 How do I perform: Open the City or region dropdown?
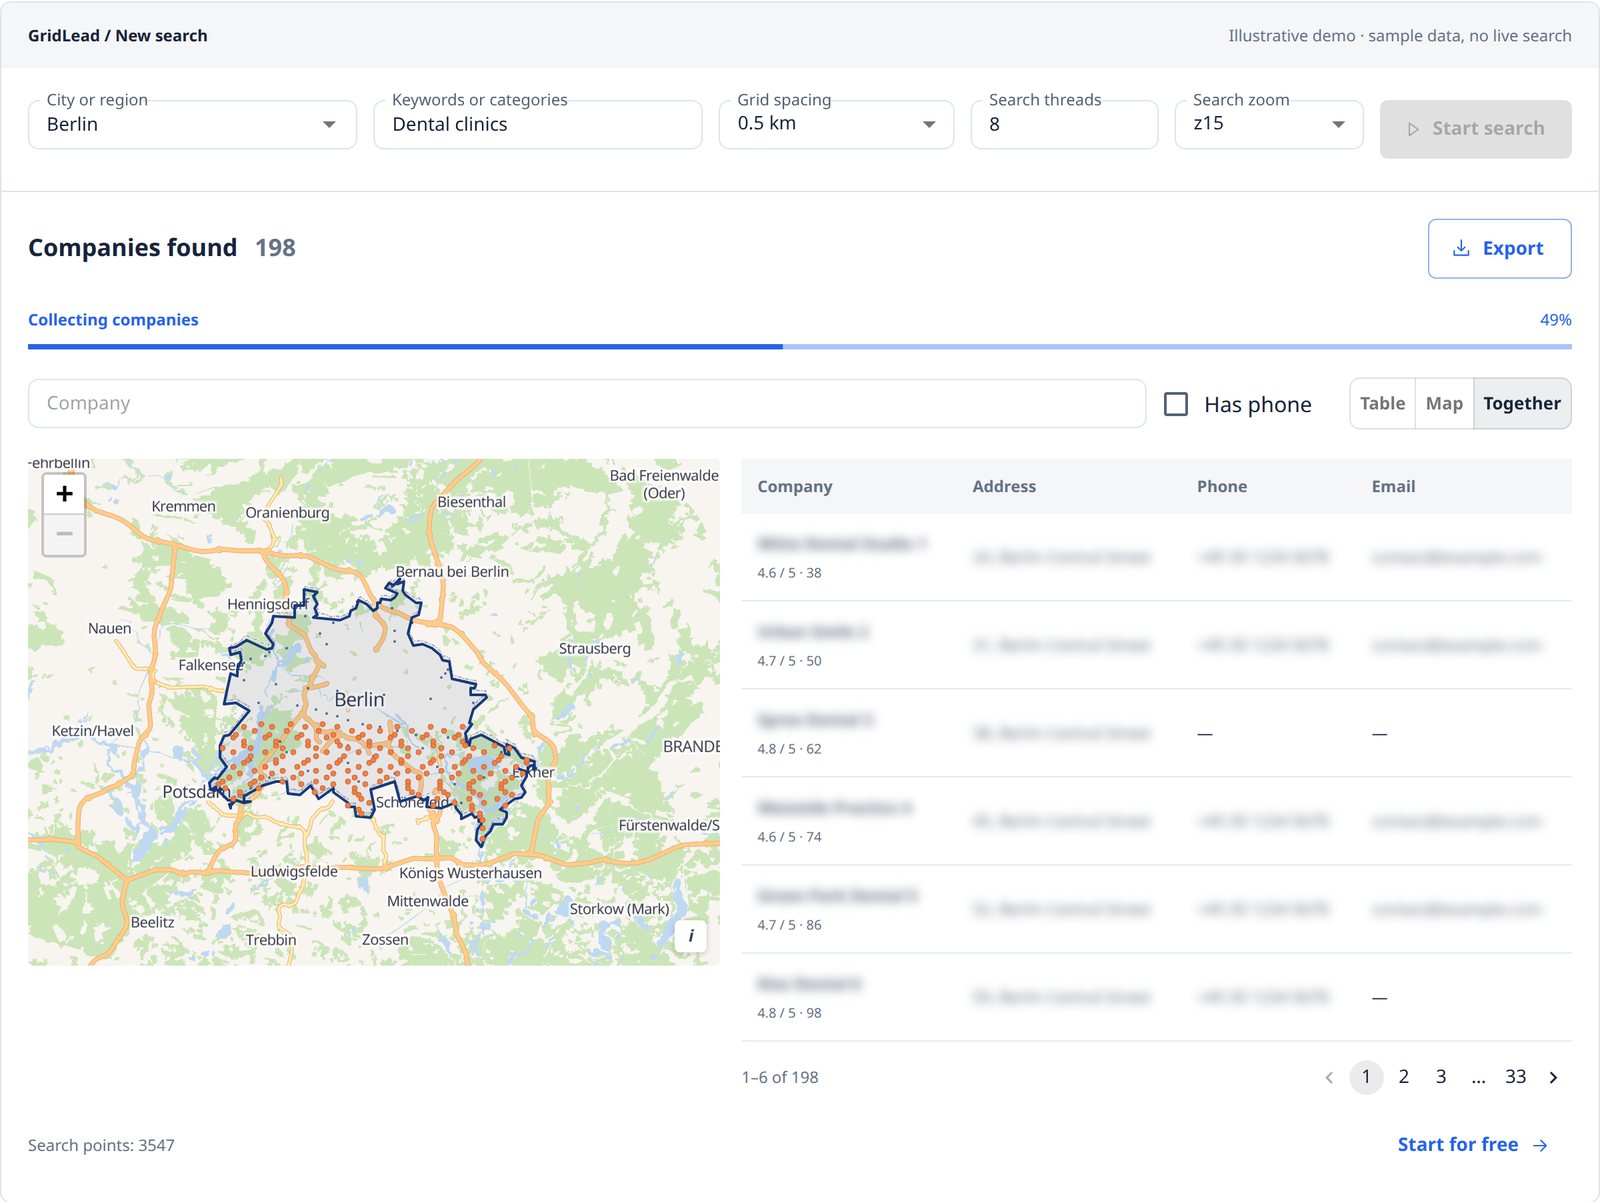tap(192, 125)
